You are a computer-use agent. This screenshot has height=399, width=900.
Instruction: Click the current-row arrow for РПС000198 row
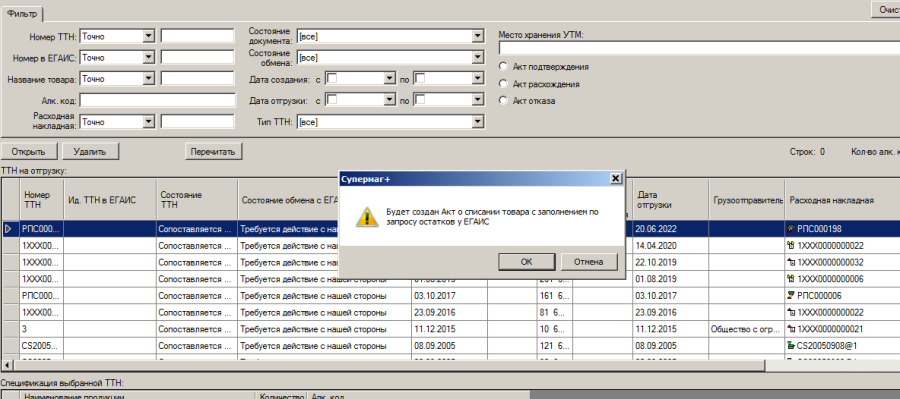(9, 228)
